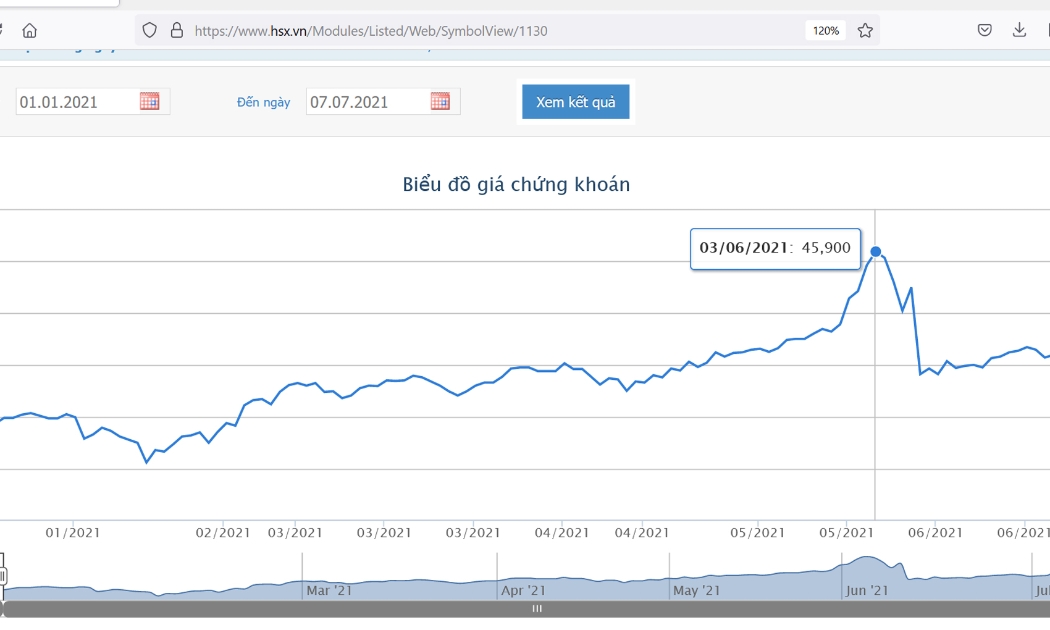Viewport: 1050px width, 630px height.
Task: Click the 06/2021 label below the price drop
Action: pos(935,533)
